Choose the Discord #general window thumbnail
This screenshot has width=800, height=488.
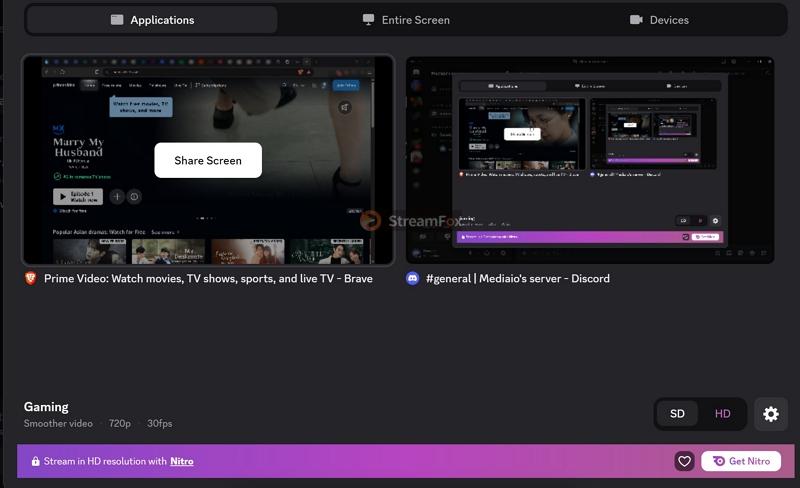pyautogui.click(x=590, y=160)
